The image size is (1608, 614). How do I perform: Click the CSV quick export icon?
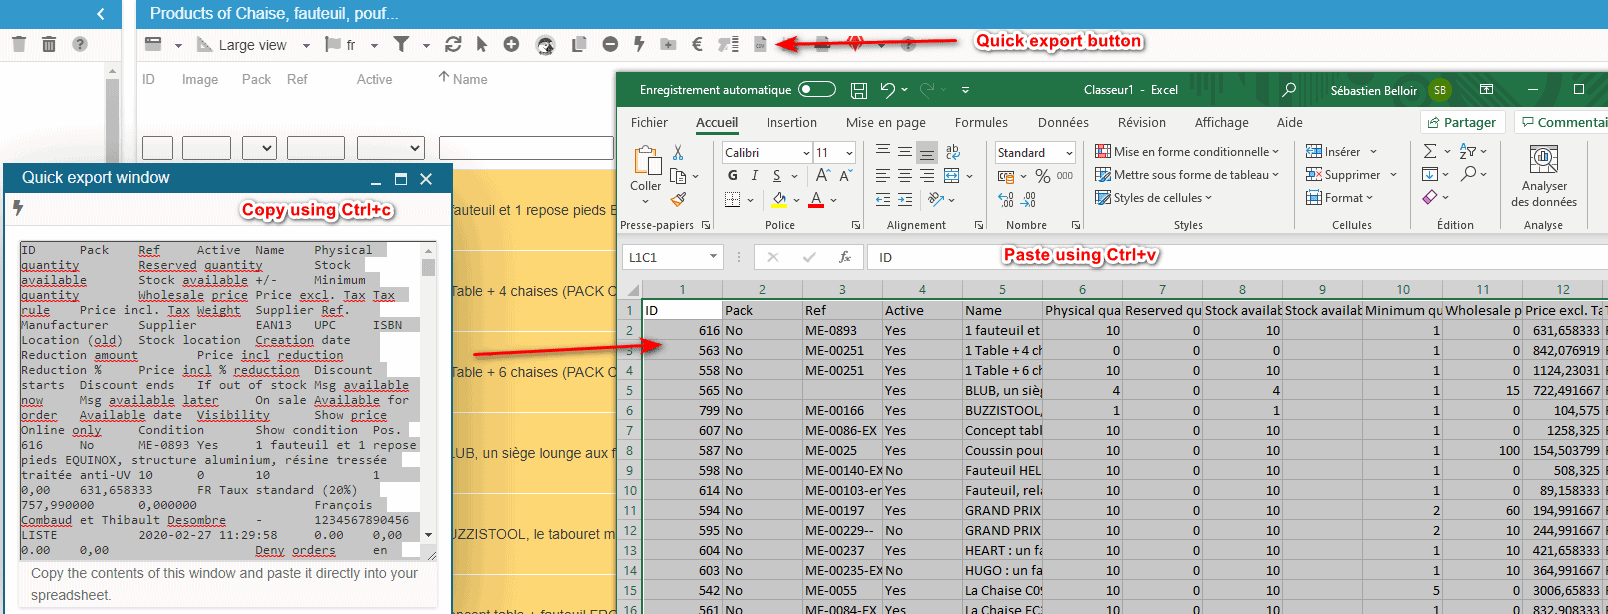[760, 44]
